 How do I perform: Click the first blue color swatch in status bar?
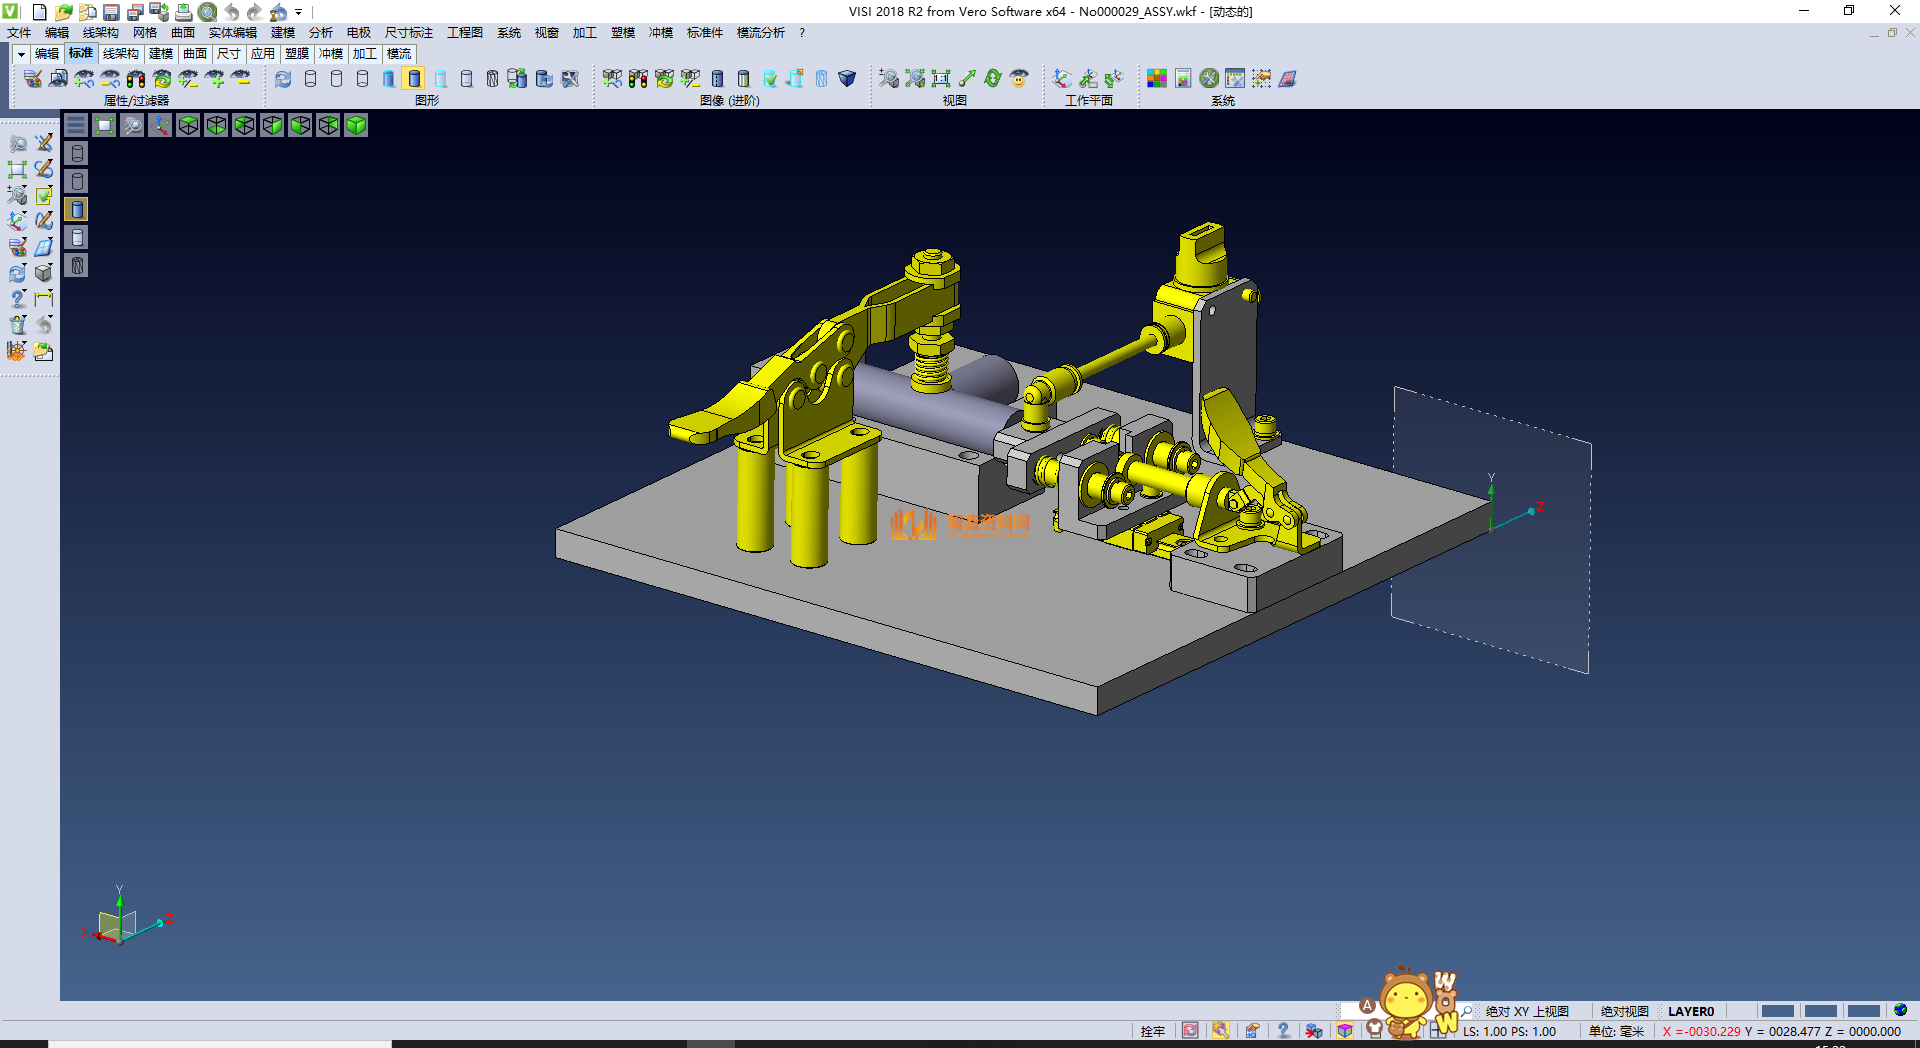tap(1777, 1011)
